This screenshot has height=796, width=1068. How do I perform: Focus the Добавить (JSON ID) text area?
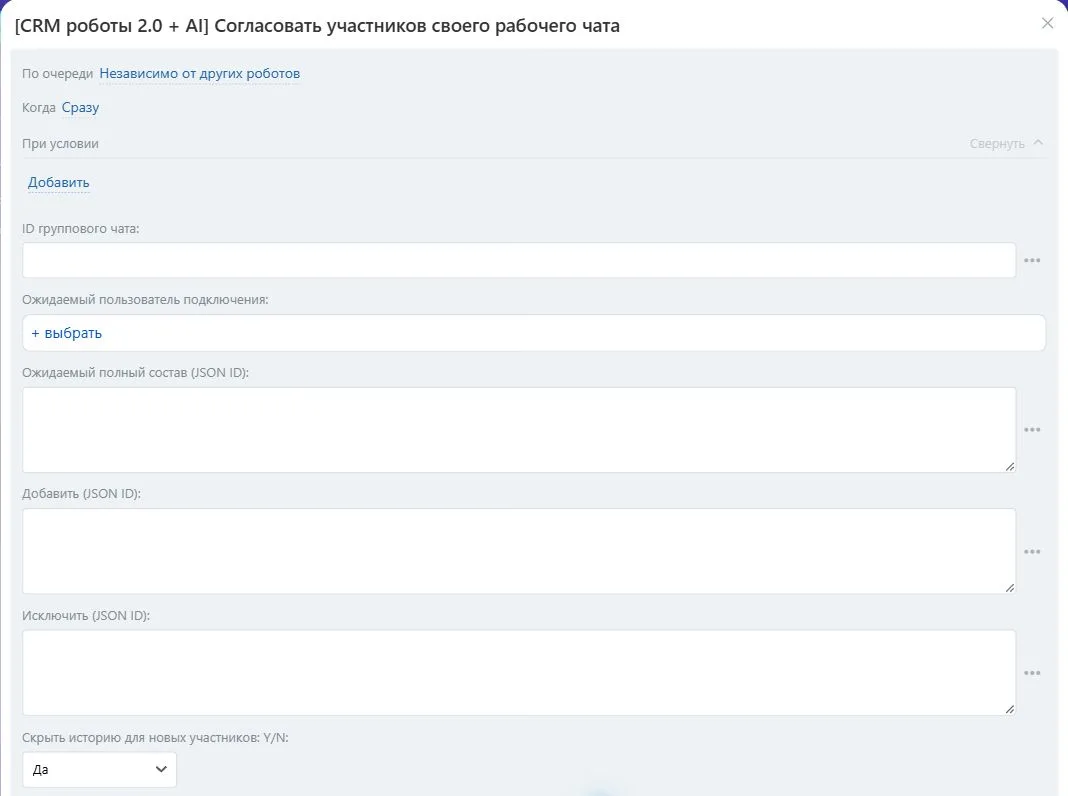click(519, 551)
